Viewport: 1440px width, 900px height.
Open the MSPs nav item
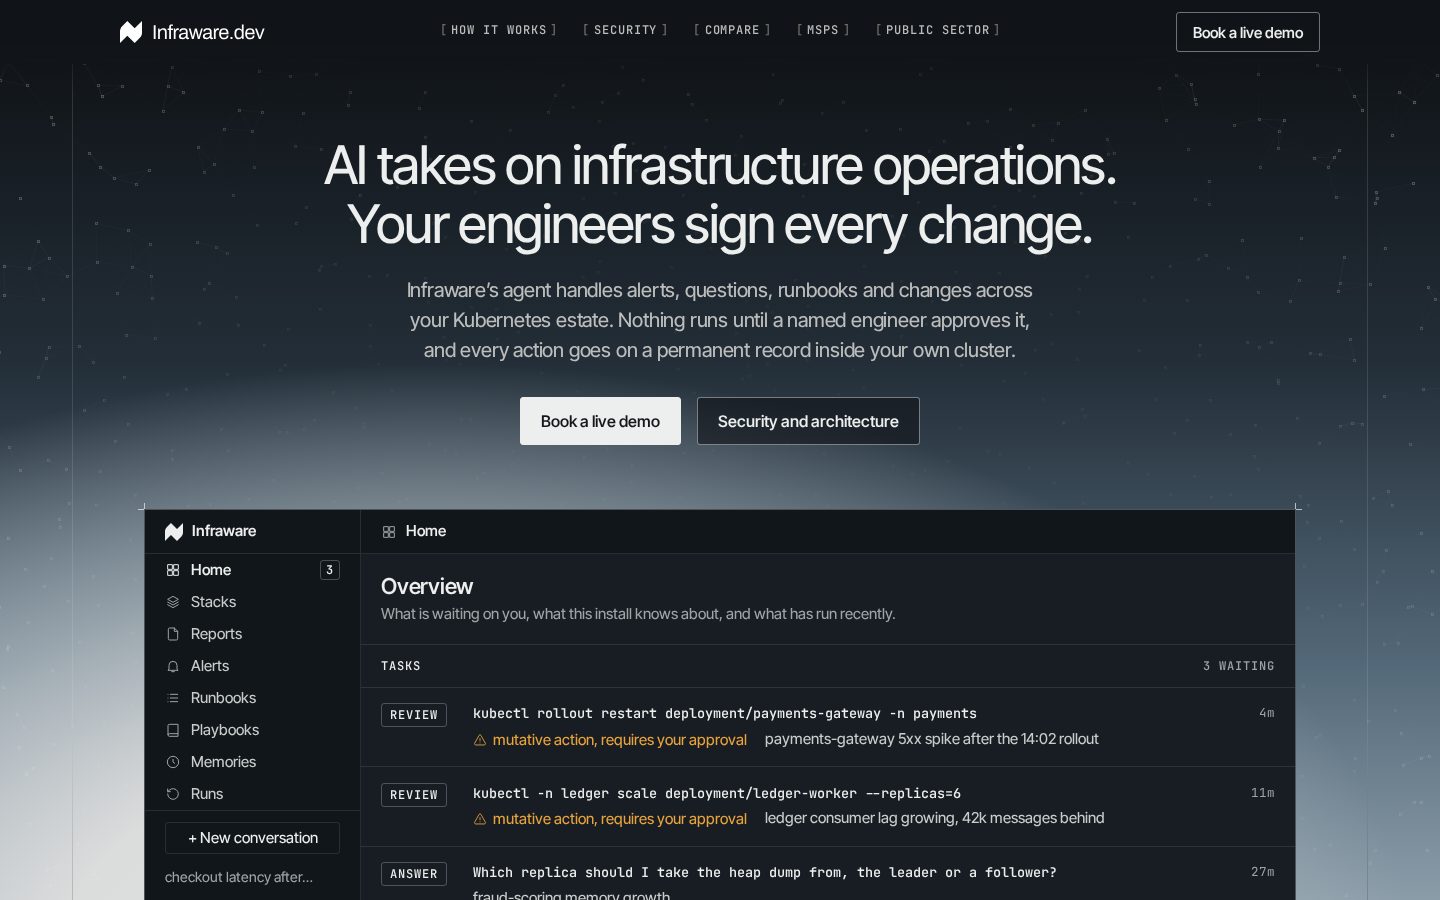tap(823, 30)
